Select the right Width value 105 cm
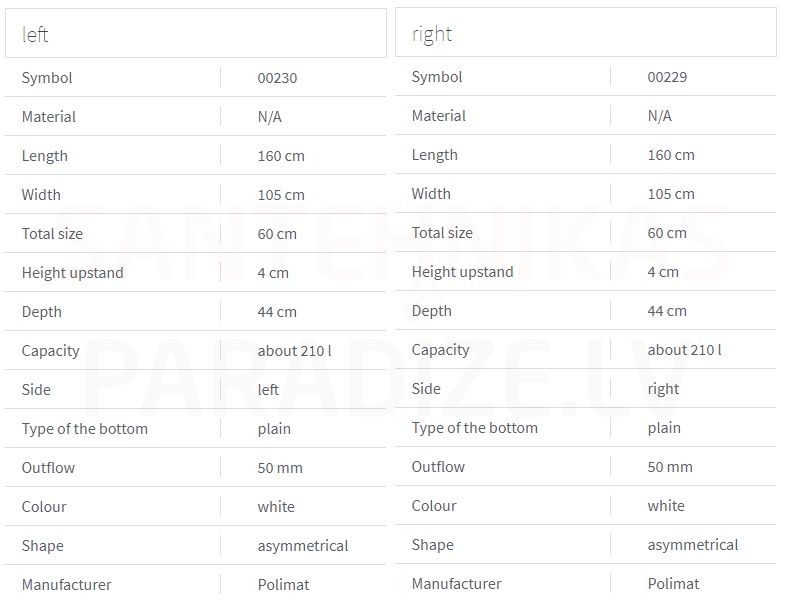Image resolution: width=790 pixels, height=616 pixels. [x=671, y=194]
